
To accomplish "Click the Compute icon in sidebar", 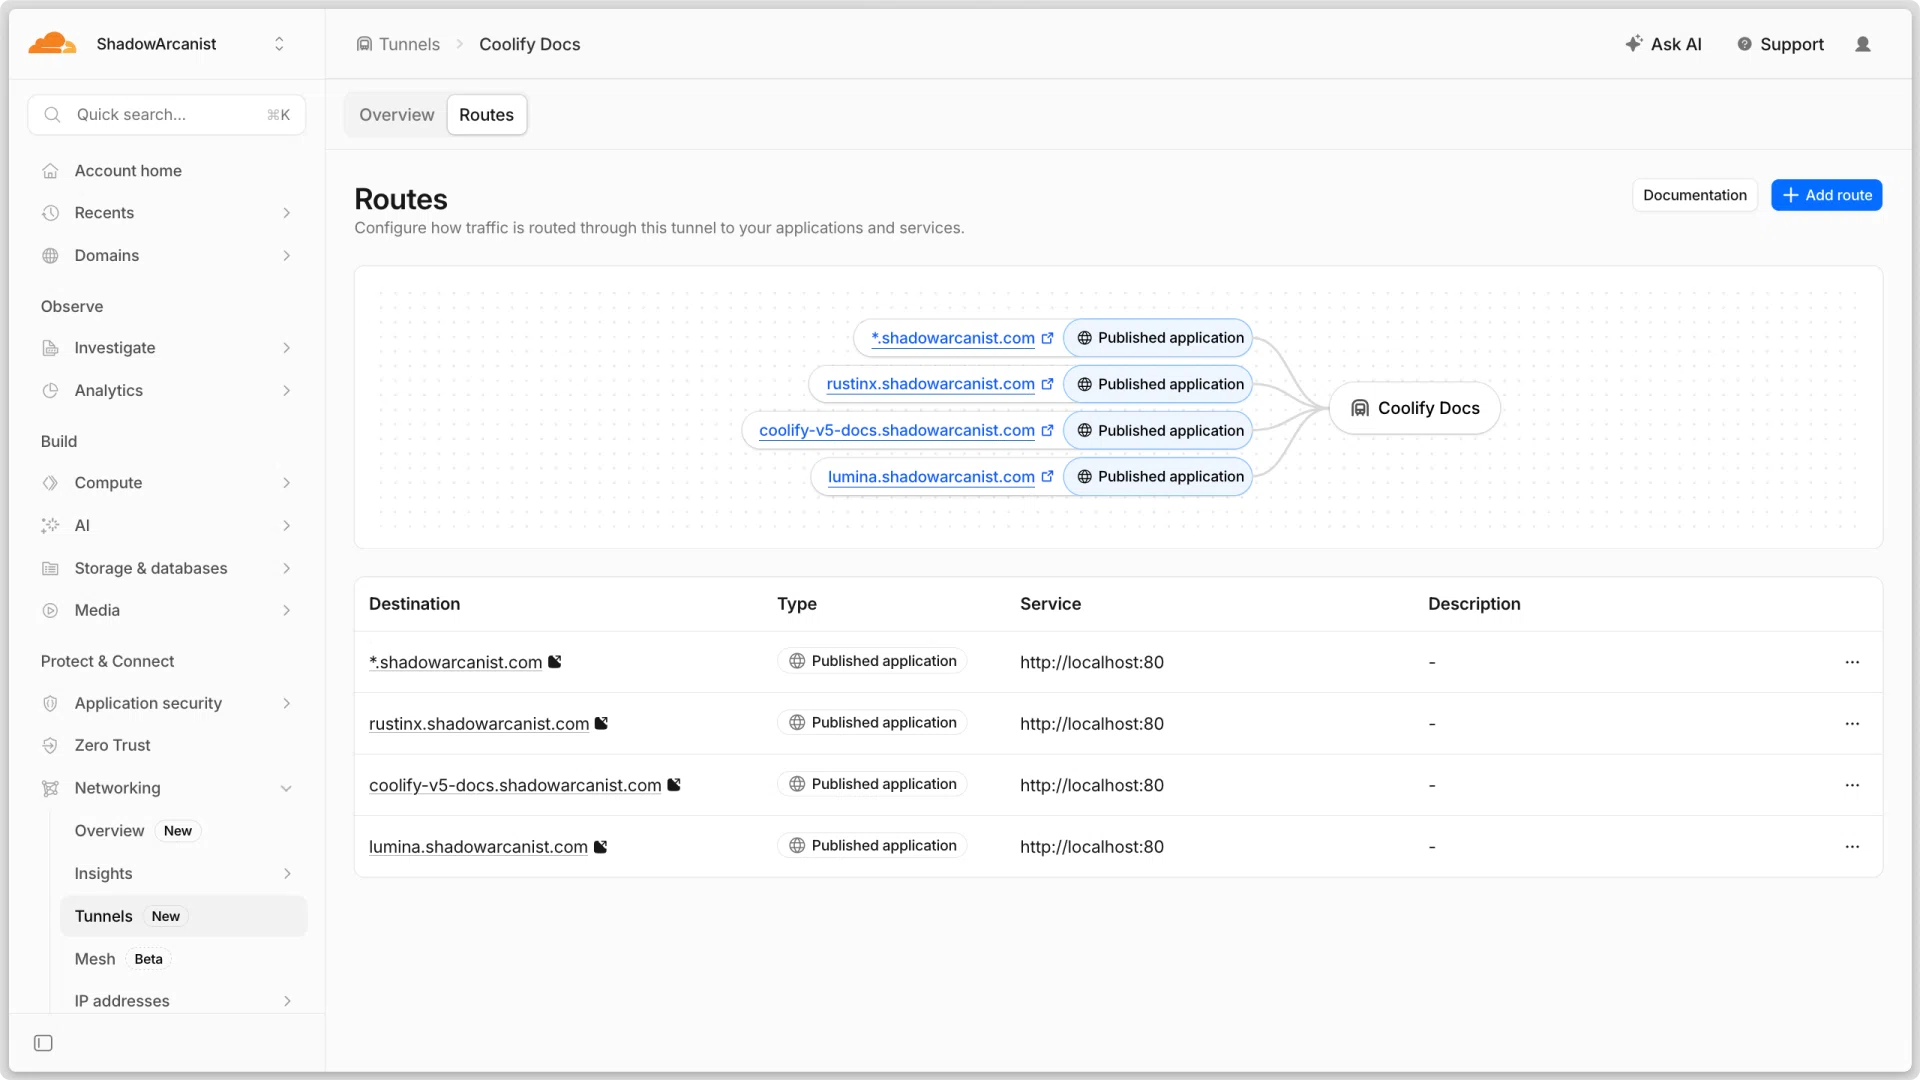I will pyautogui.click(x=50, y=483).
